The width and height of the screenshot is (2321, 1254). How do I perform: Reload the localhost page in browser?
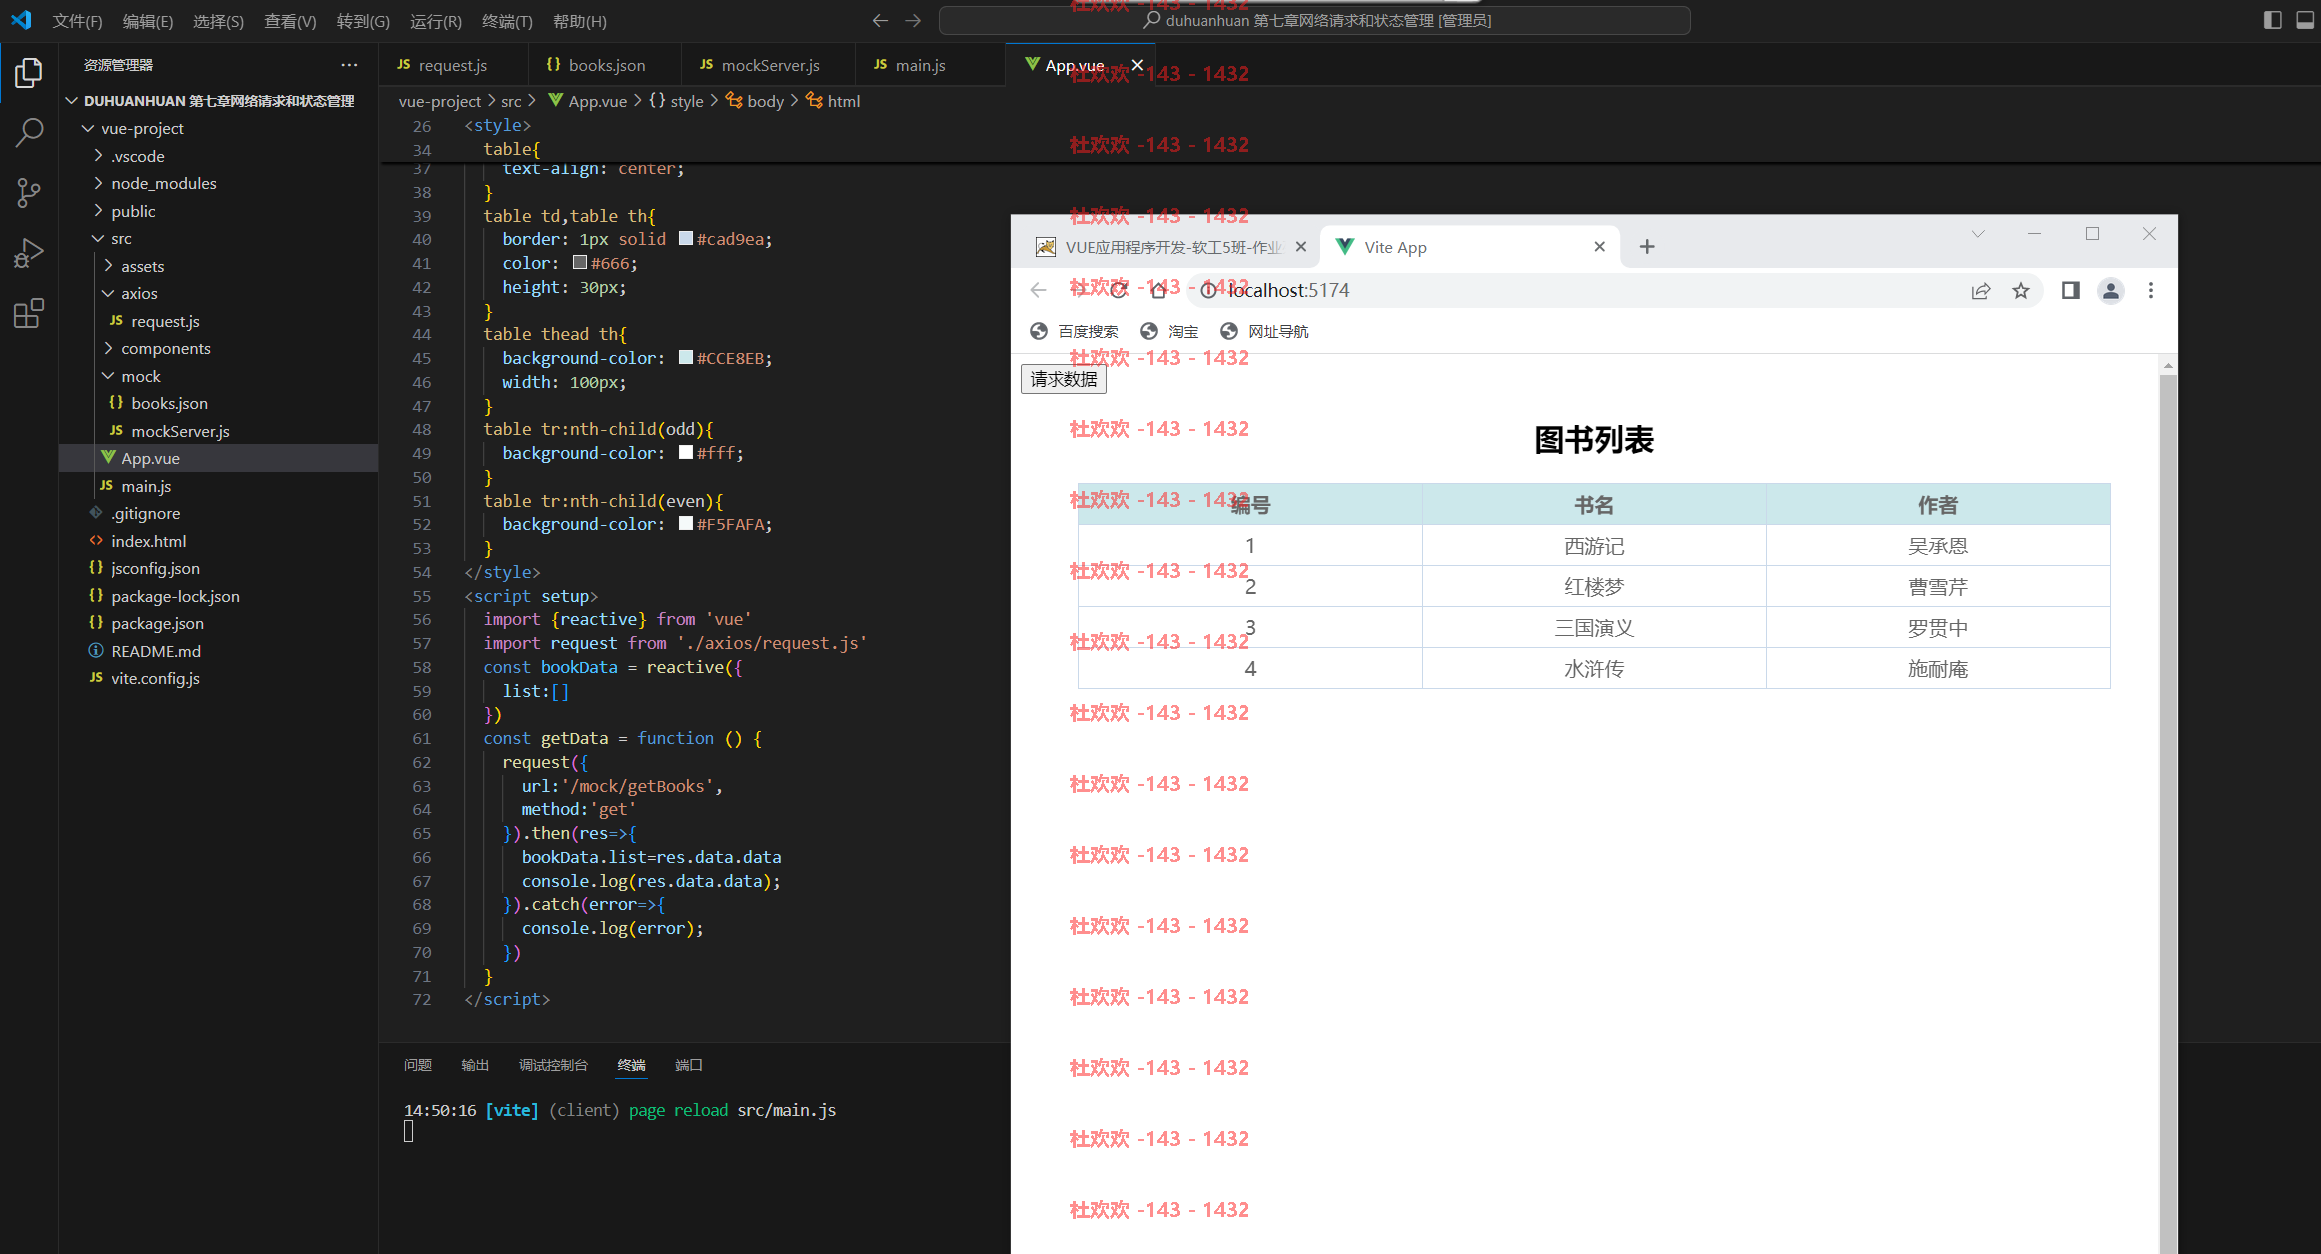coord(1119,290)
